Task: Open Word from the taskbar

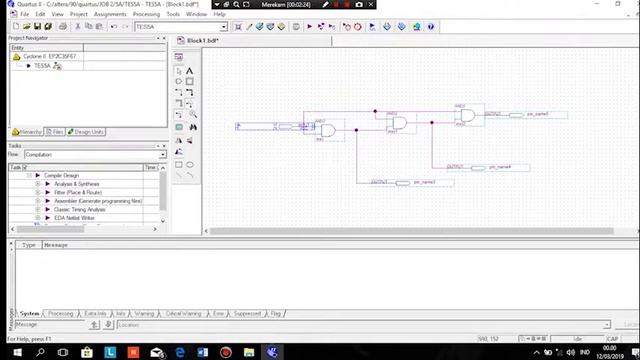Action: coord(203,352)
